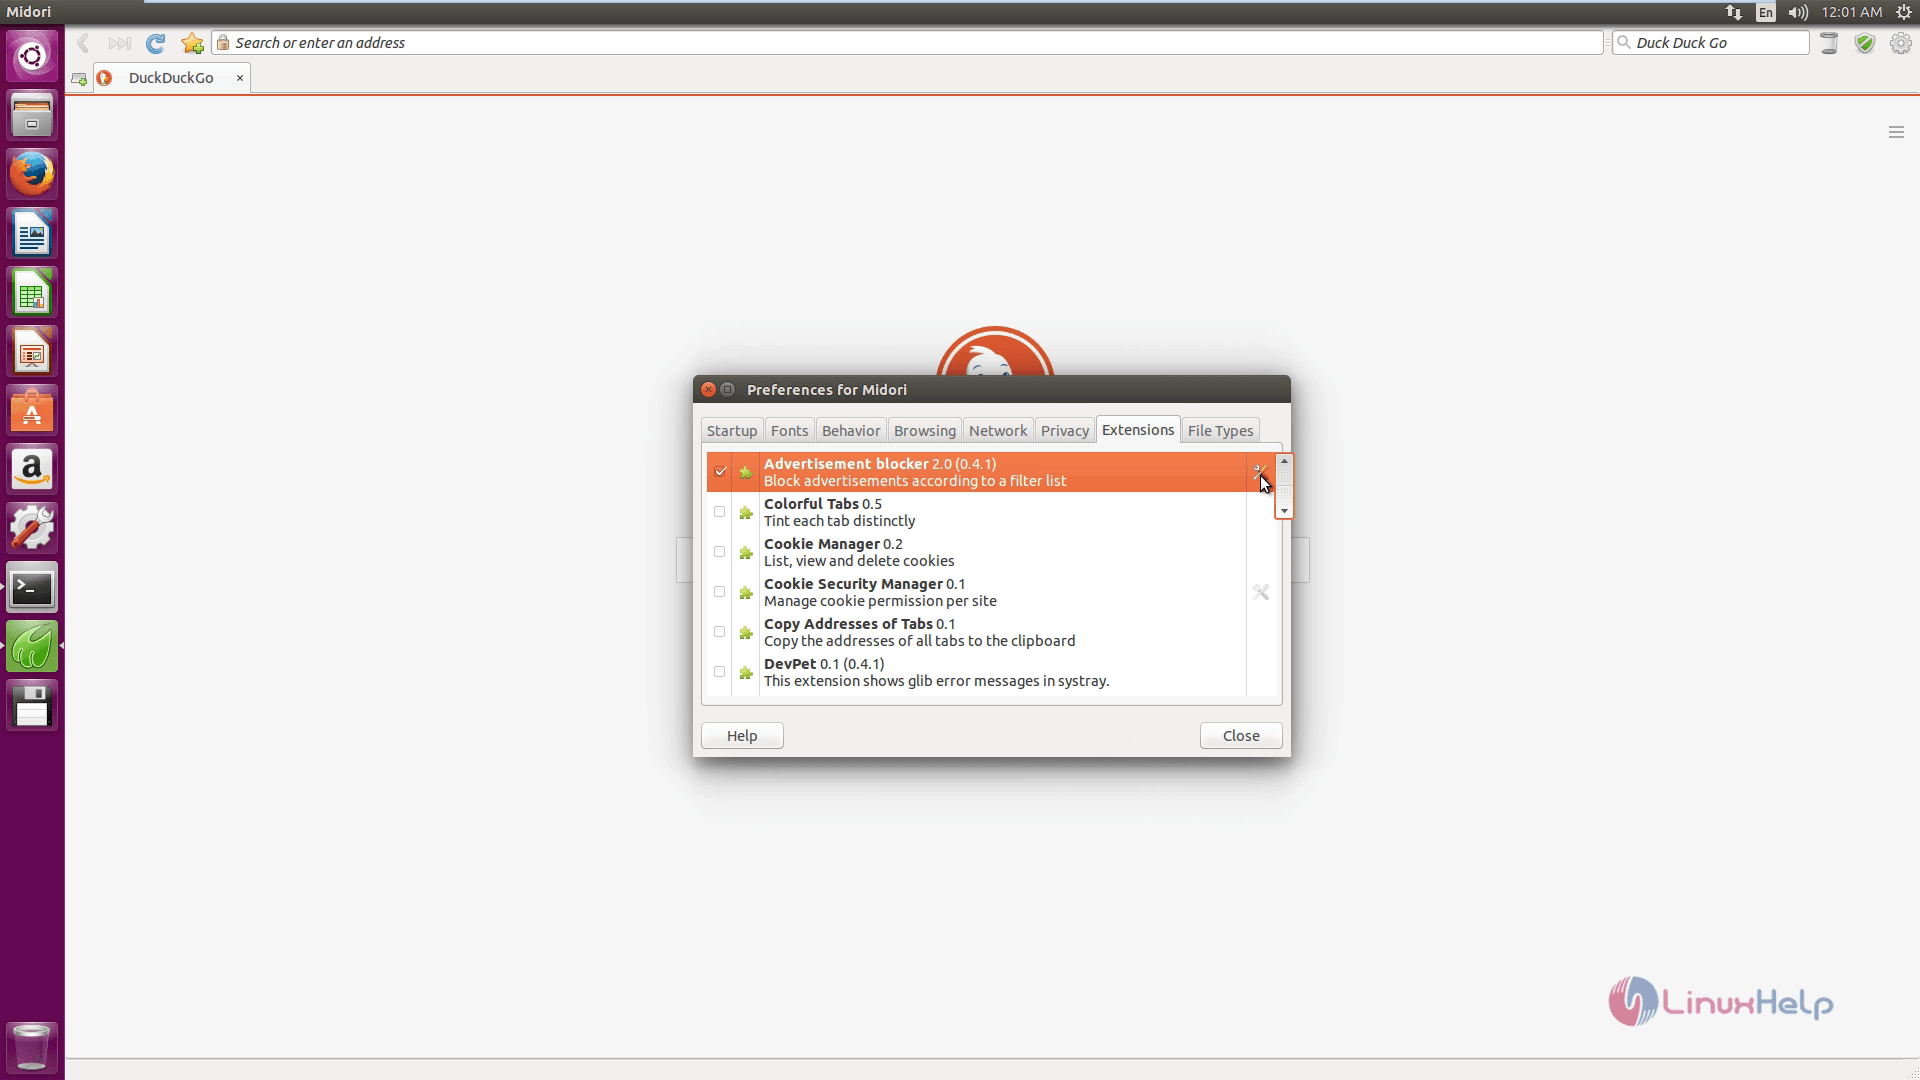
Task: Enable Cookie Security Manager checkbox
Action: click(720, 591)
